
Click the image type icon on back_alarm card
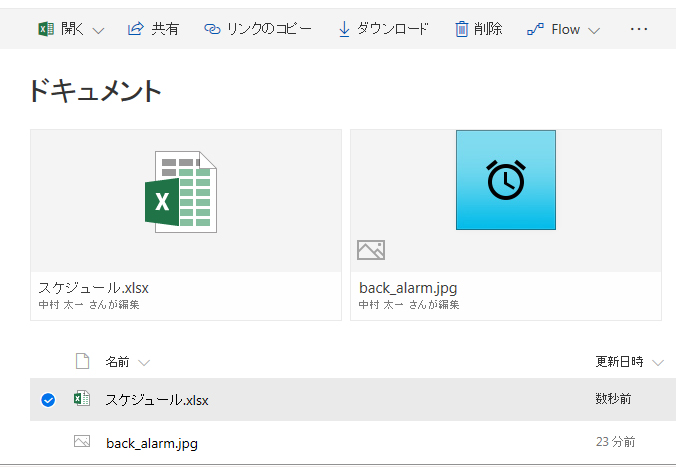click(371, 250)
